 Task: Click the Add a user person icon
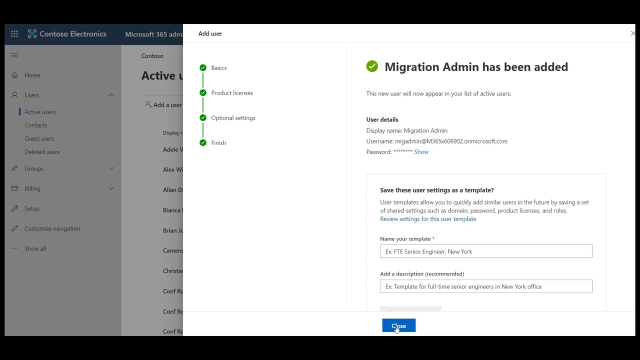tap(148, 104)
